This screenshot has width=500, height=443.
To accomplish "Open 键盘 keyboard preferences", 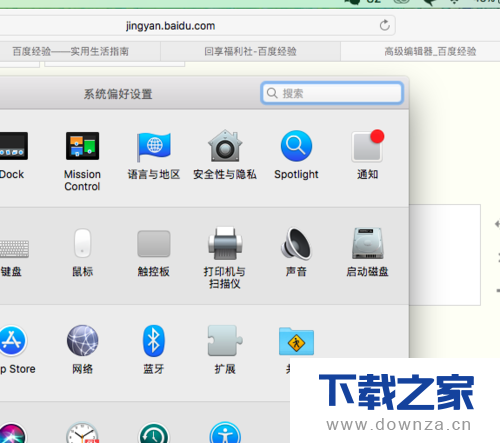I will click(x=14, y=249).
